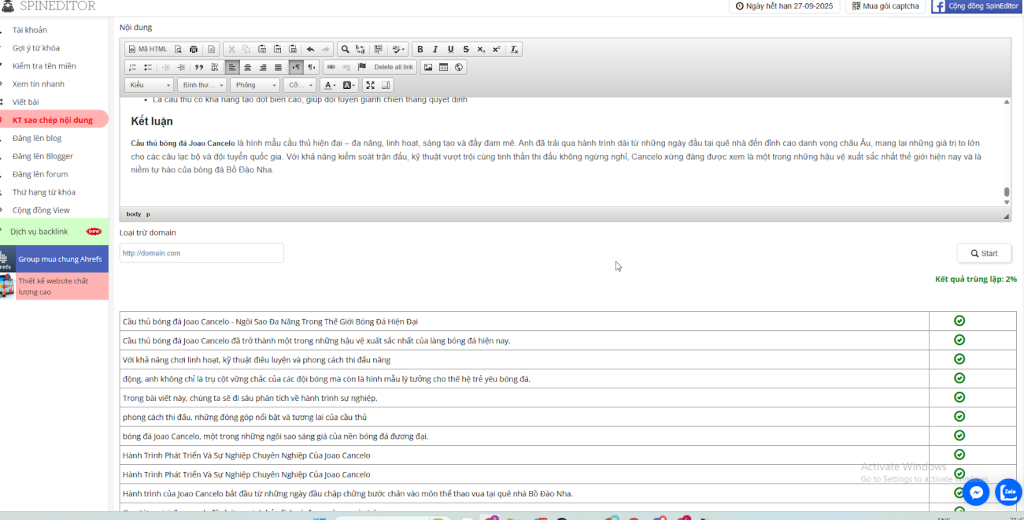
Task: Open Viết bài in the sidebar
Action: [x=26, y=102]
